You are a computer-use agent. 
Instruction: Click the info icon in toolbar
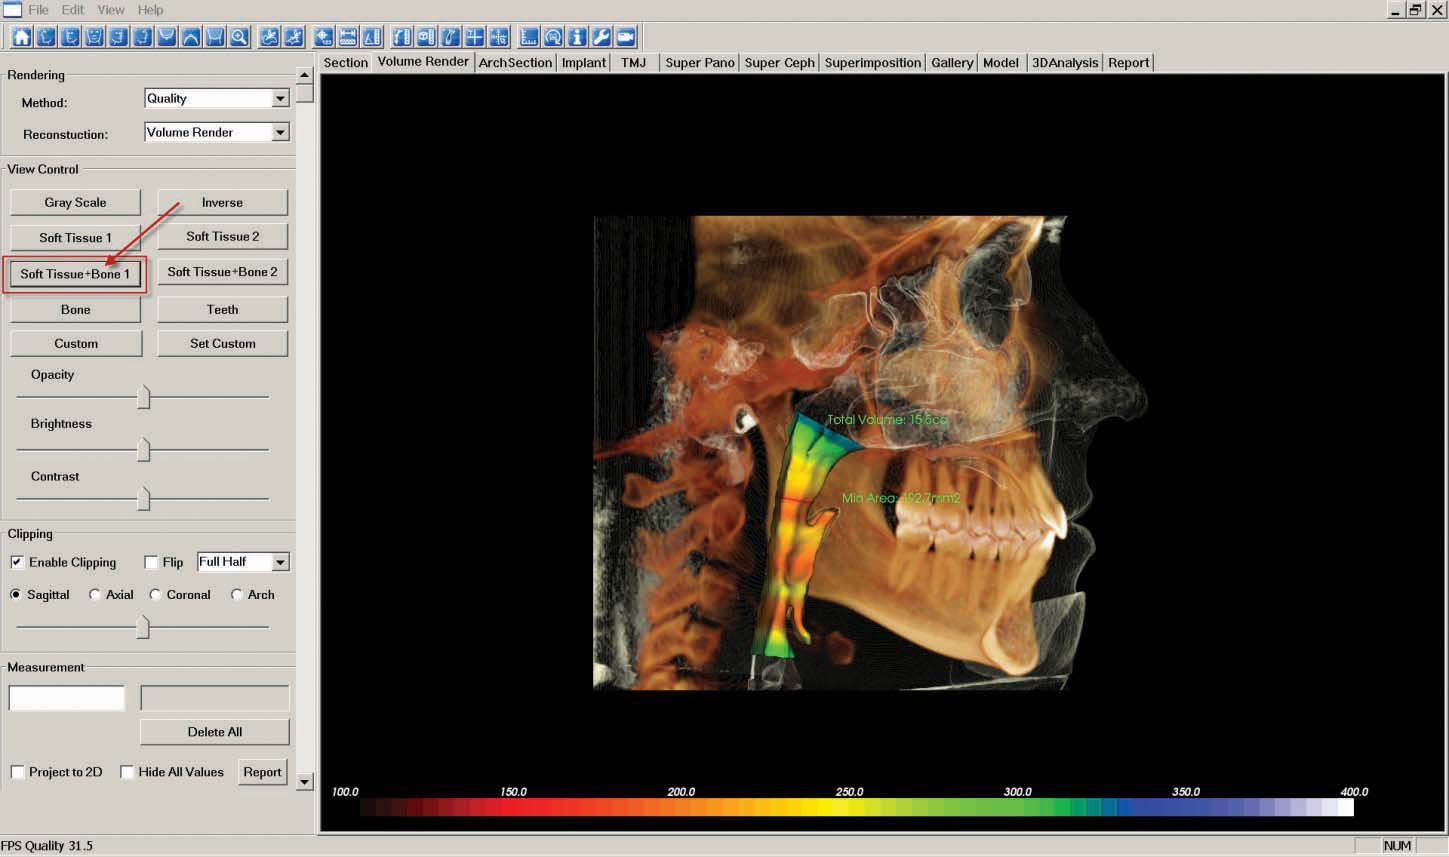pyautogui.click(x=577, y=37)
